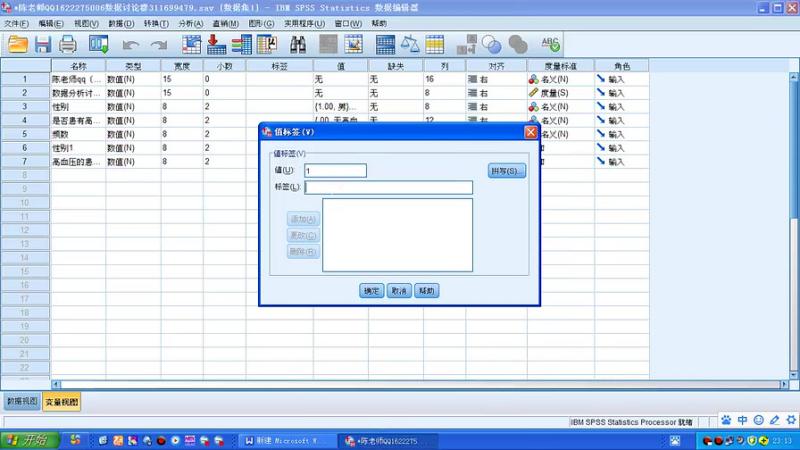Use variable sets overlapping circles icon

(x=491, y=45)
